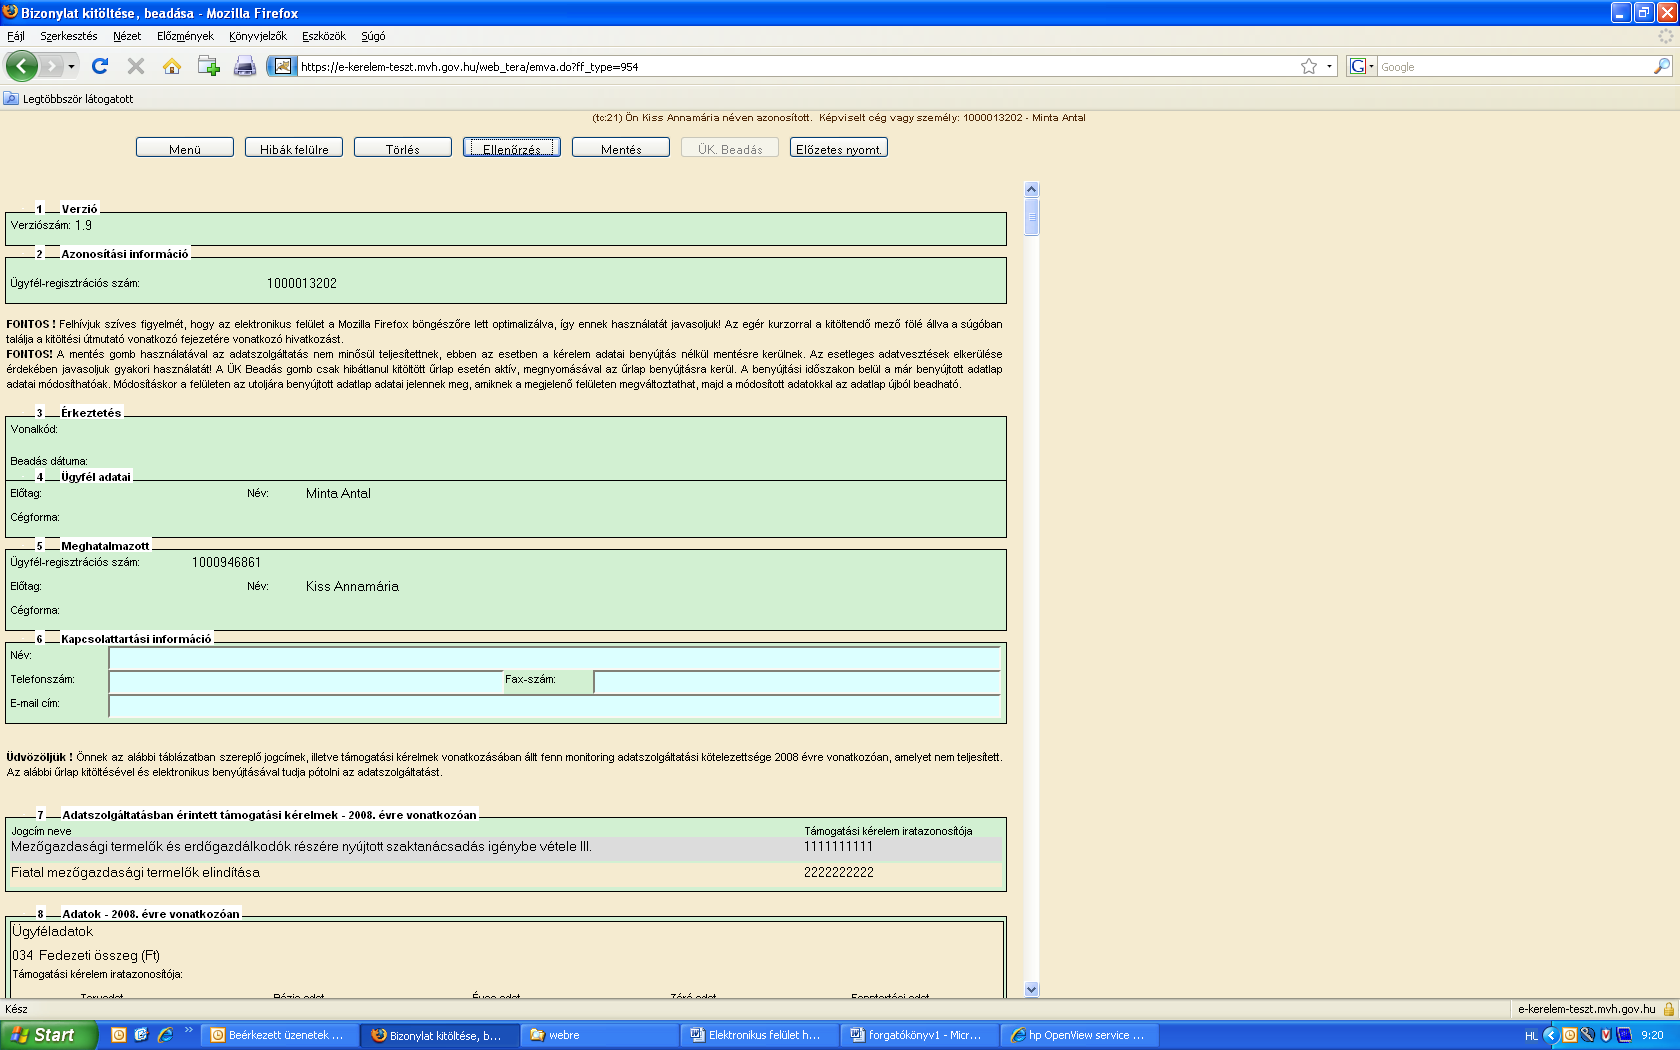Go to home page via house icon
Screen dimensions: 1680x1050
point(172,66)
